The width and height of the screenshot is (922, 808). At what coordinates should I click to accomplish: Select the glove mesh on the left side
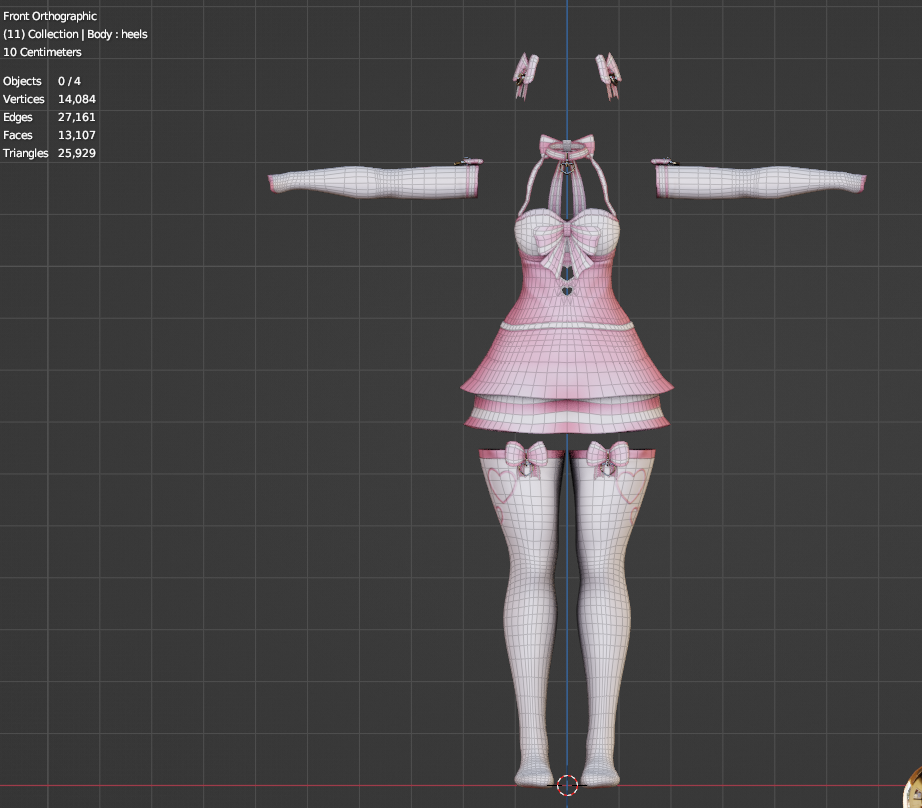coord(375,181)
